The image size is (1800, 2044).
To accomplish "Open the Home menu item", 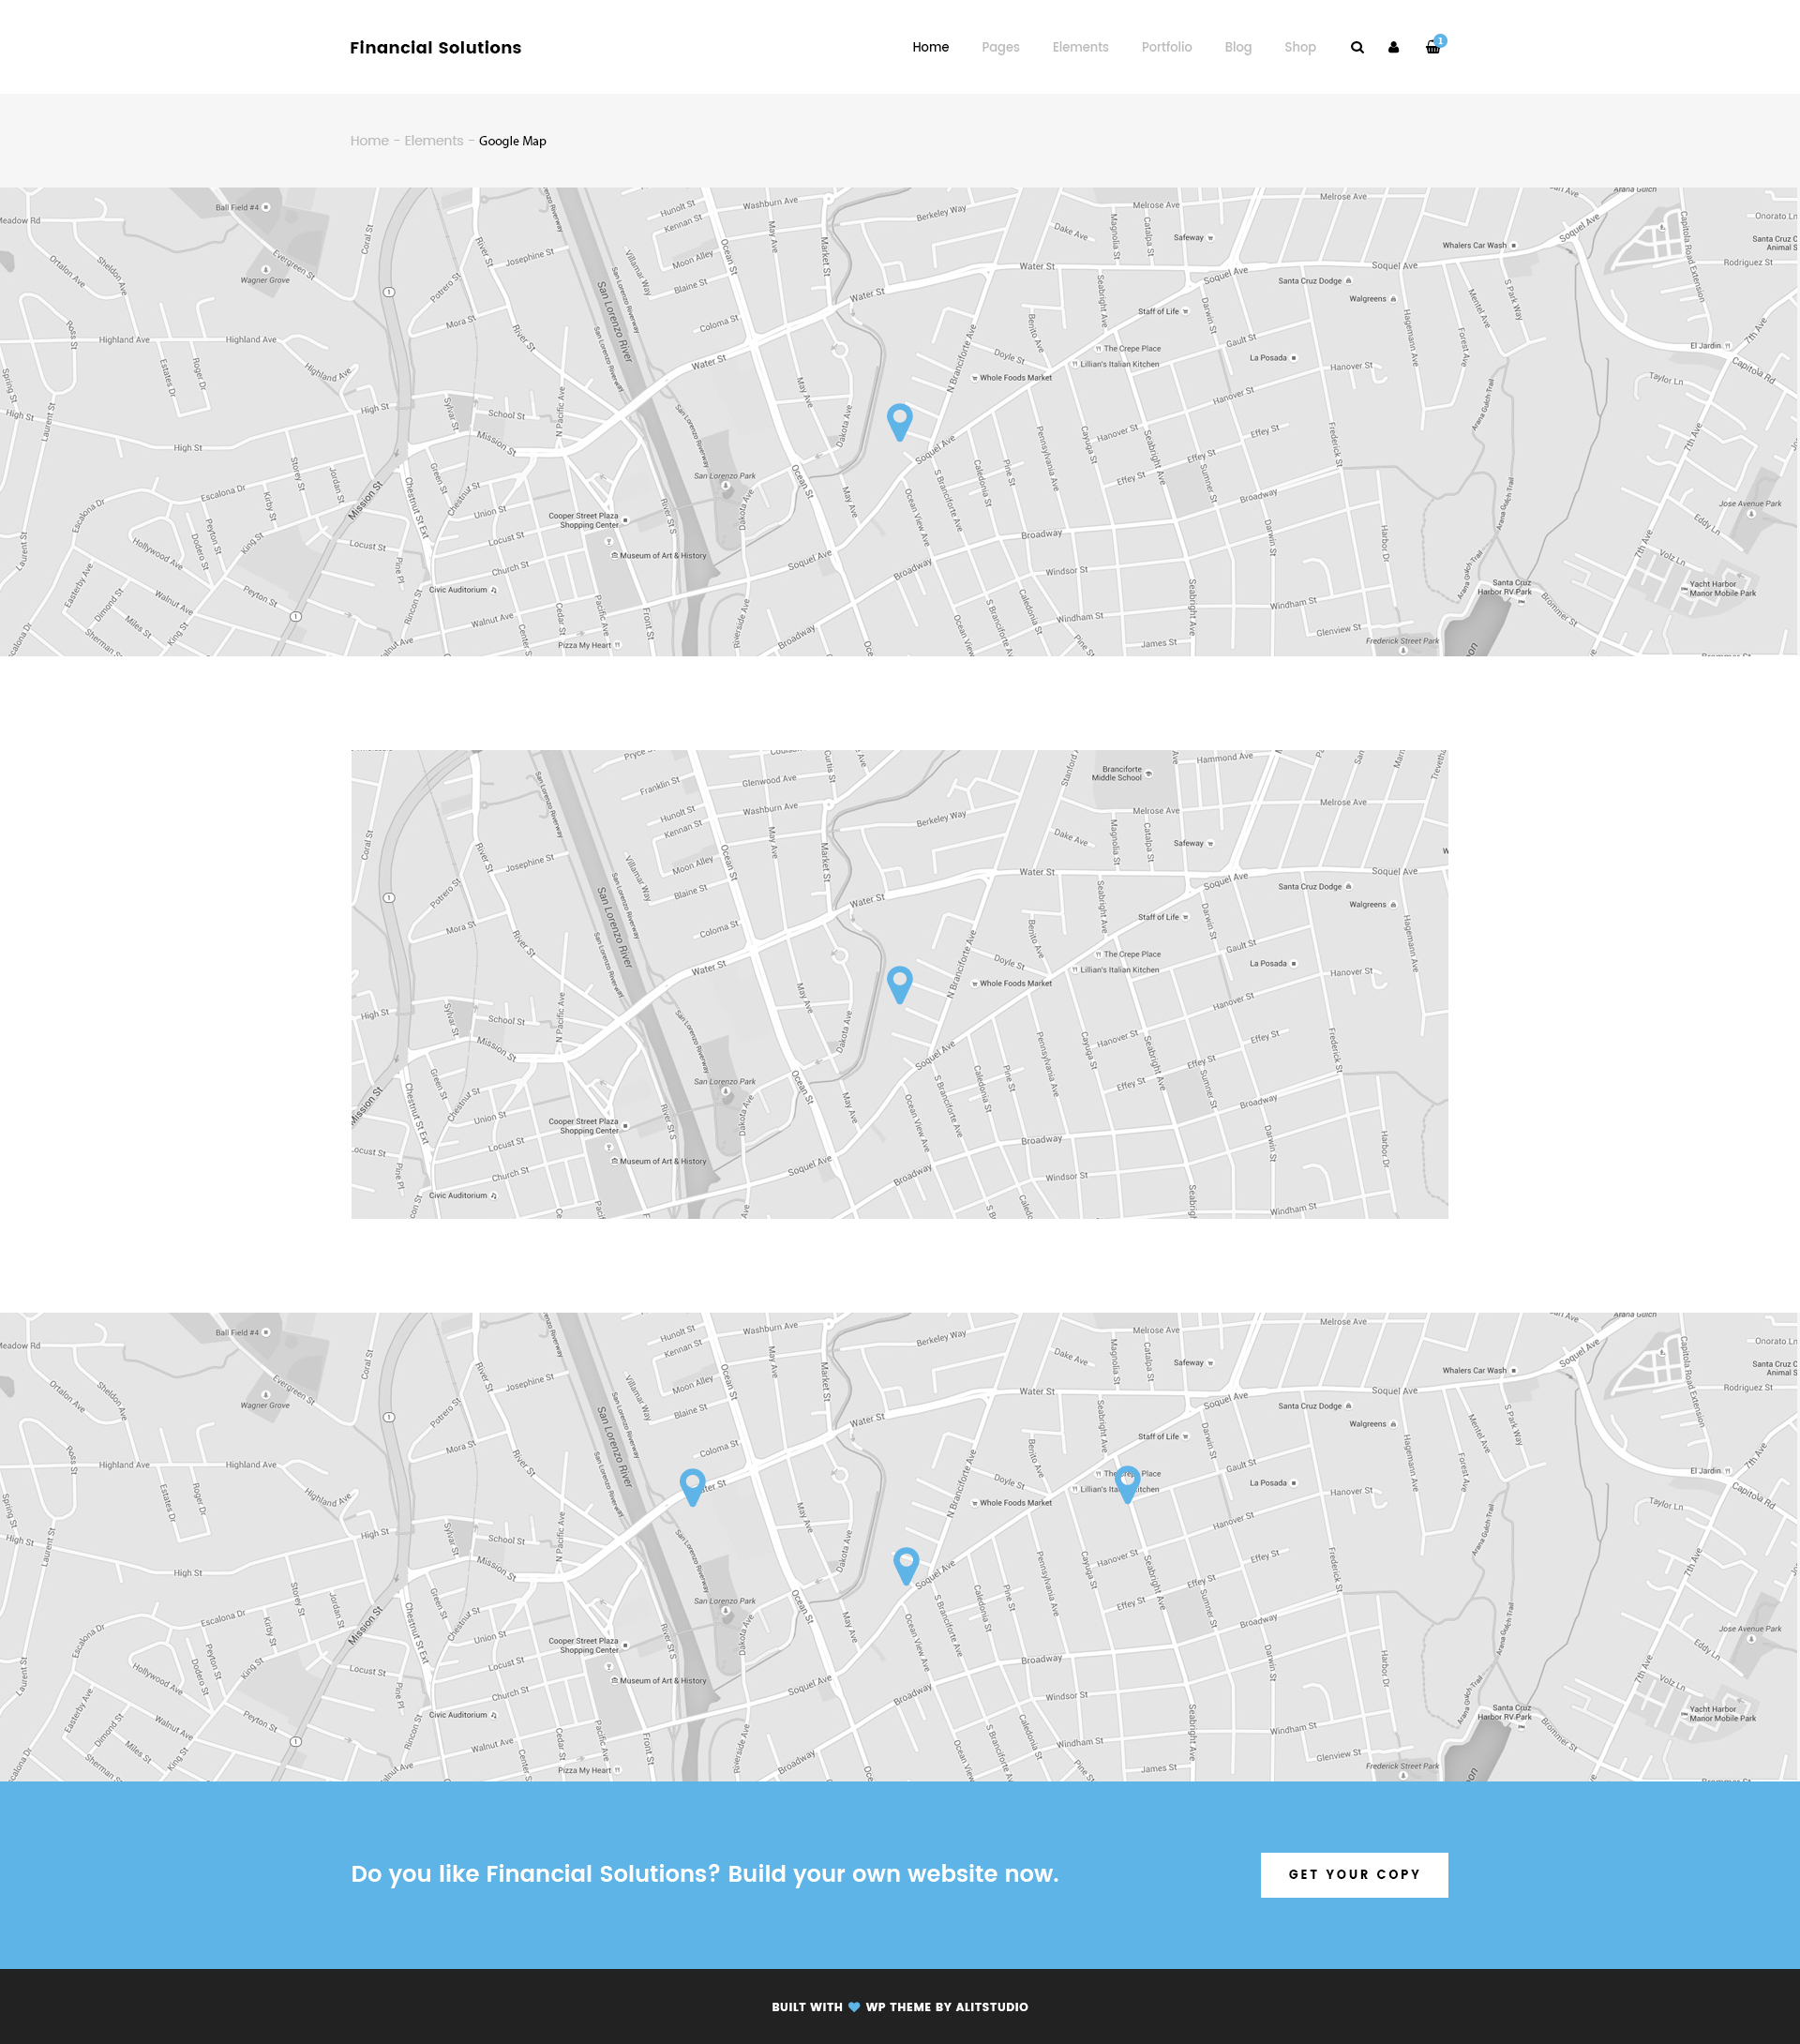I will [930, 47].
